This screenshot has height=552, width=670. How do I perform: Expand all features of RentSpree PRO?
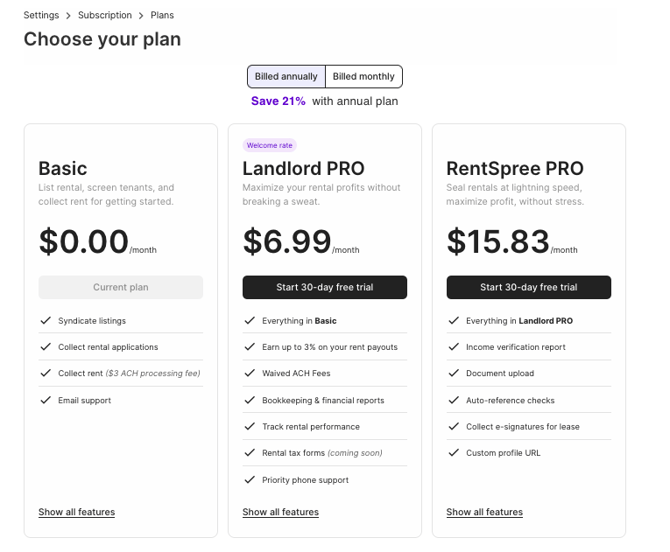click(485, 512)
